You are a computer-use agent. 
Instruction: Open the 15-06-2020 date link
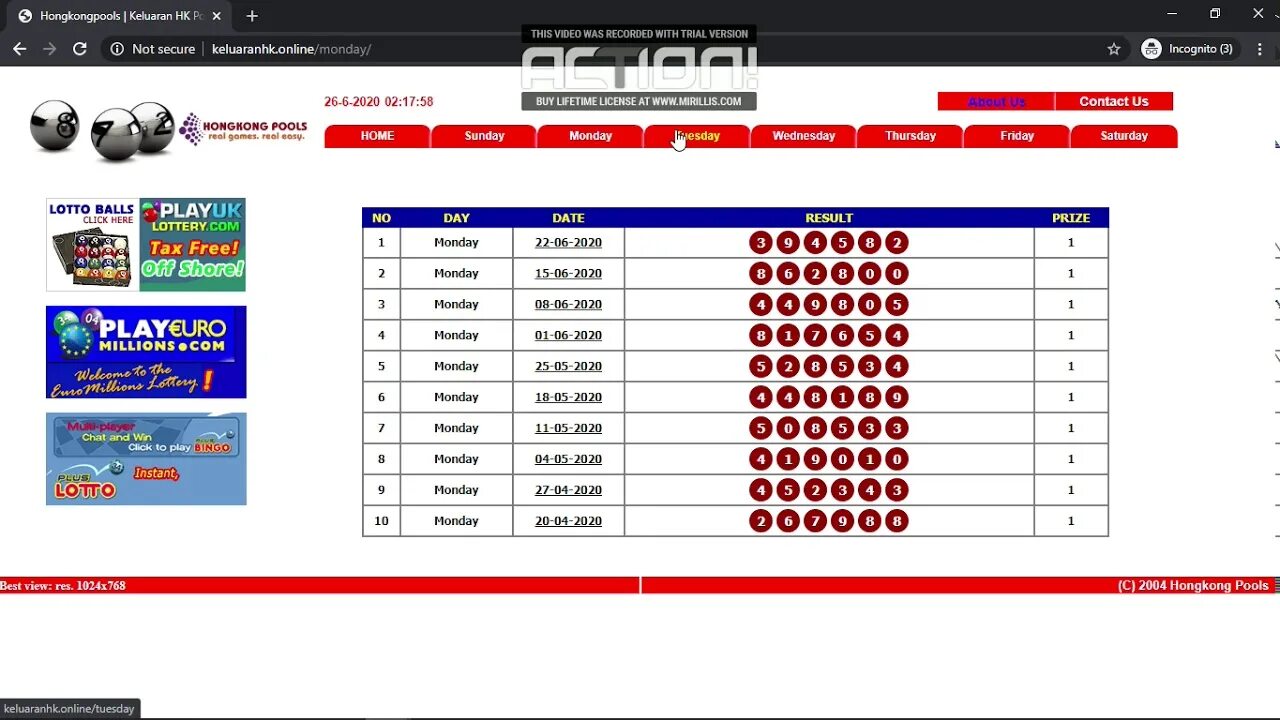point(568,274)
